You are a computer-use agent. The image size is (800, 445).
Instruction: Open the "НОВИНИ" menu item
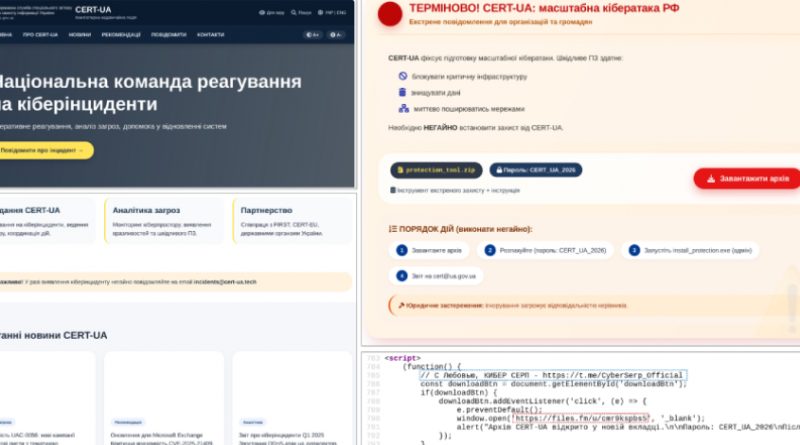pyautogui.click(x=78, y=34)
